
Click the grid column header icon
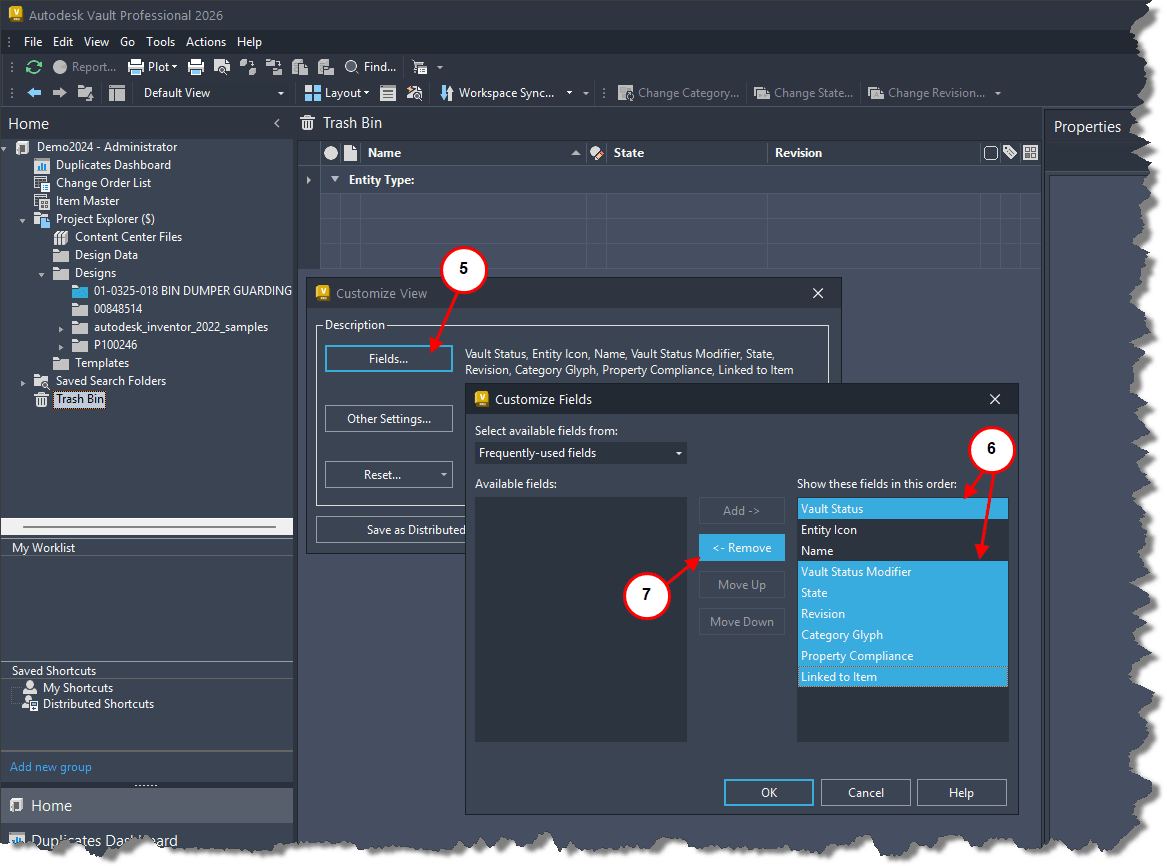click(x=1030, y=153)
